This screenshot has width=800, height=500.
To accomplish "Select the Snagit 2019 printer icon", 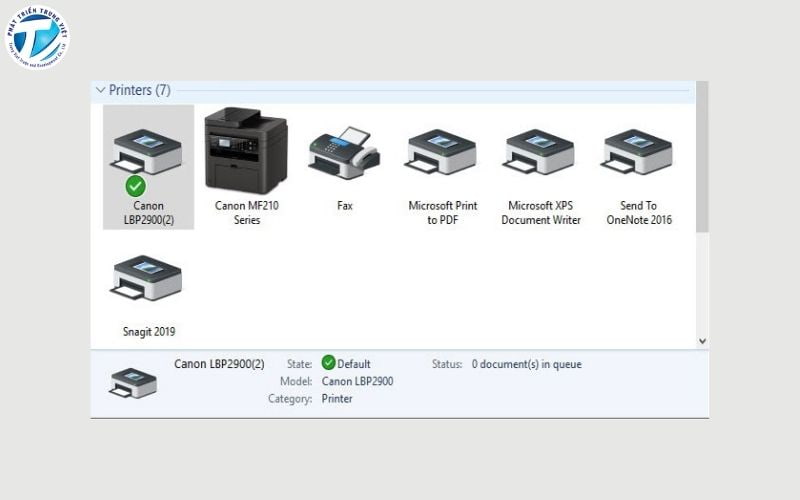I will (146, 278).
